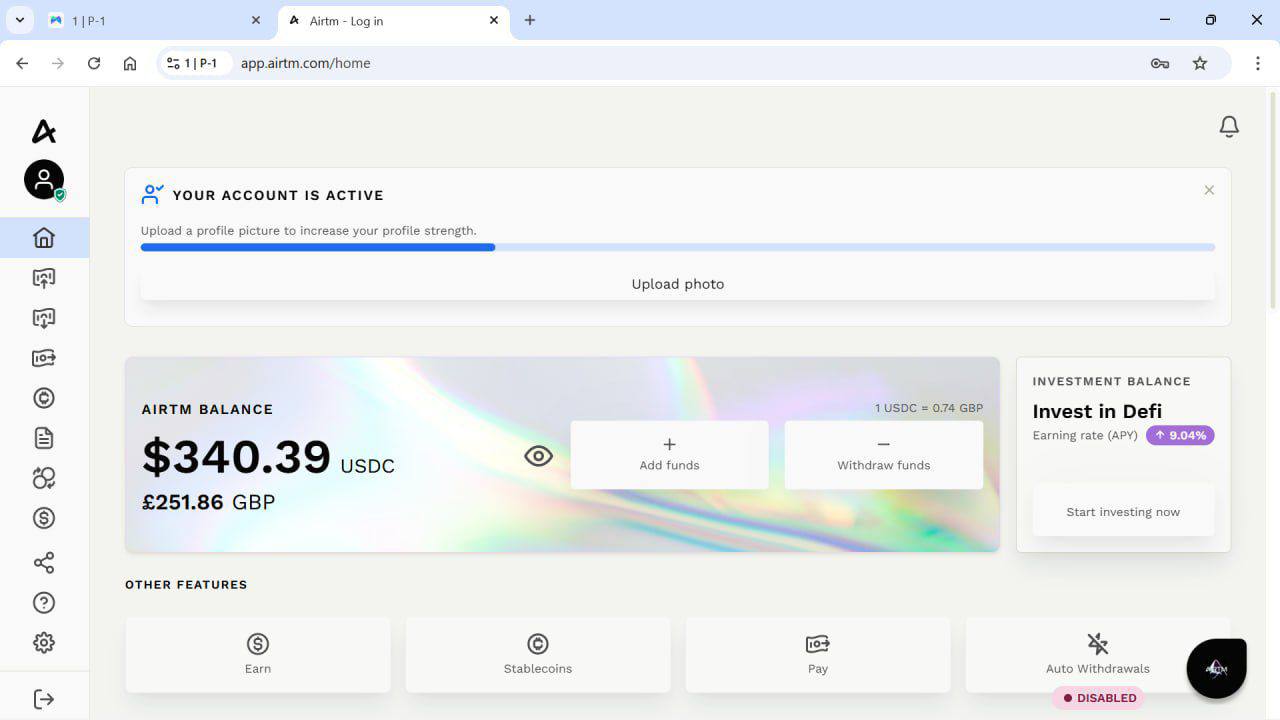This screenshot has width=1280, height=720.
Task: Dismiss the account active banner
Action: pos(1209,190)
